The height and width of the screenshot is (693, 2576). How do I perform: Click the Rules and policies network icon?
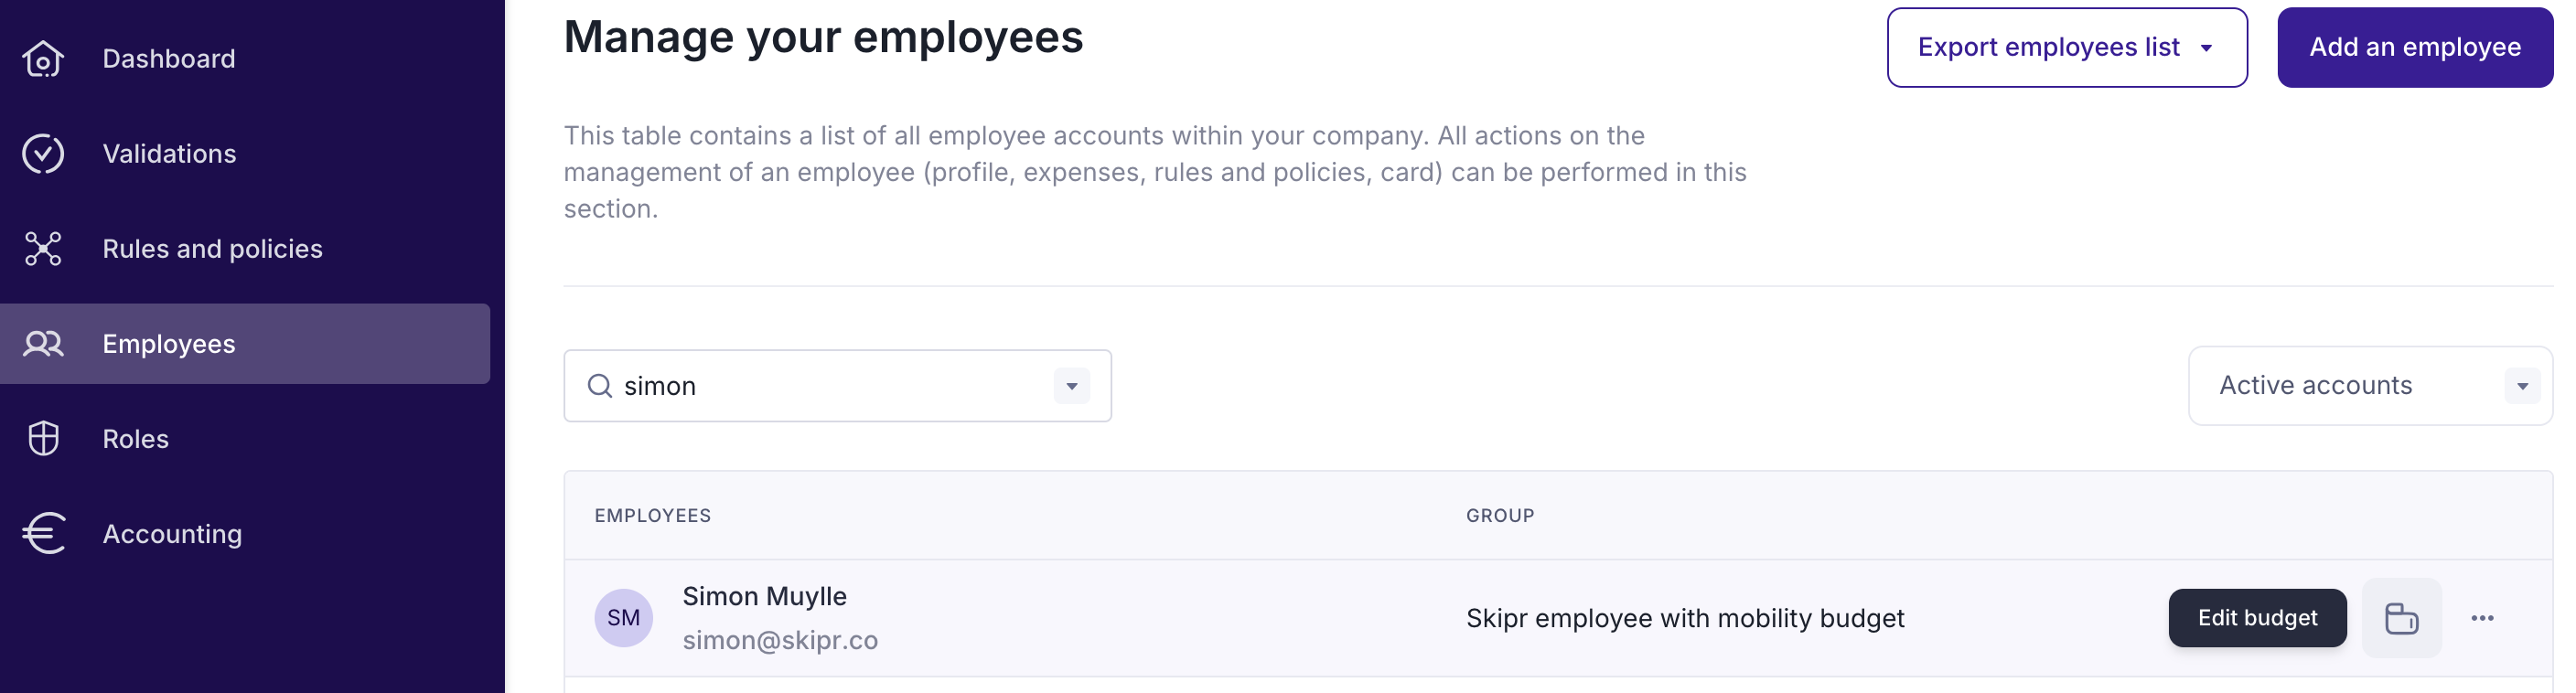[43, 249]
